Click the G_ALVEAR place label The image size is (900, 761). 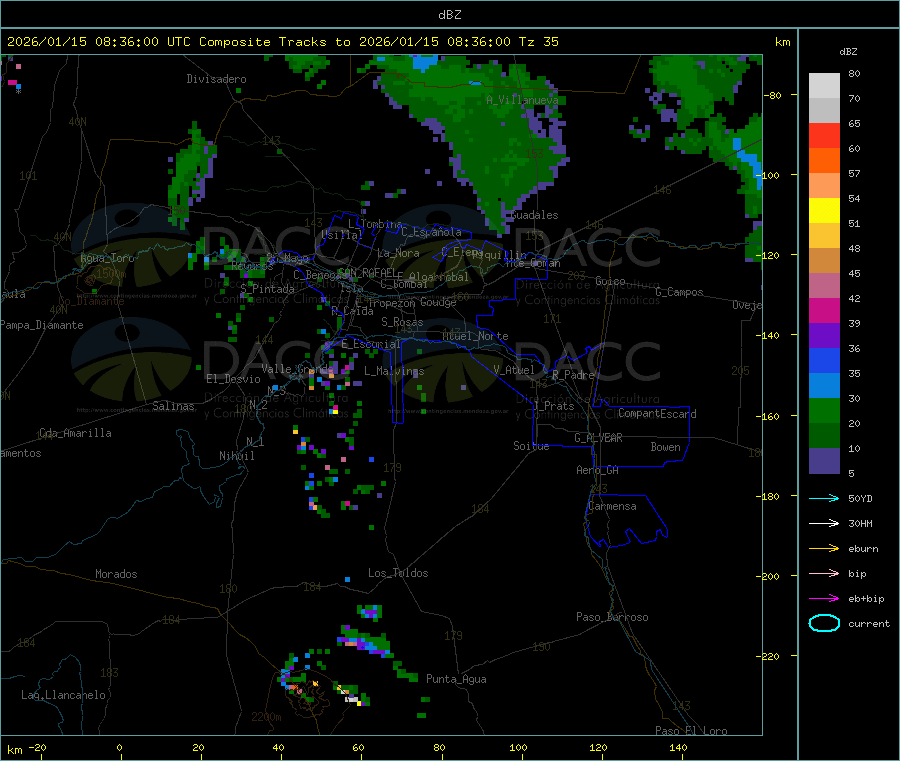(x=598, y=438)
